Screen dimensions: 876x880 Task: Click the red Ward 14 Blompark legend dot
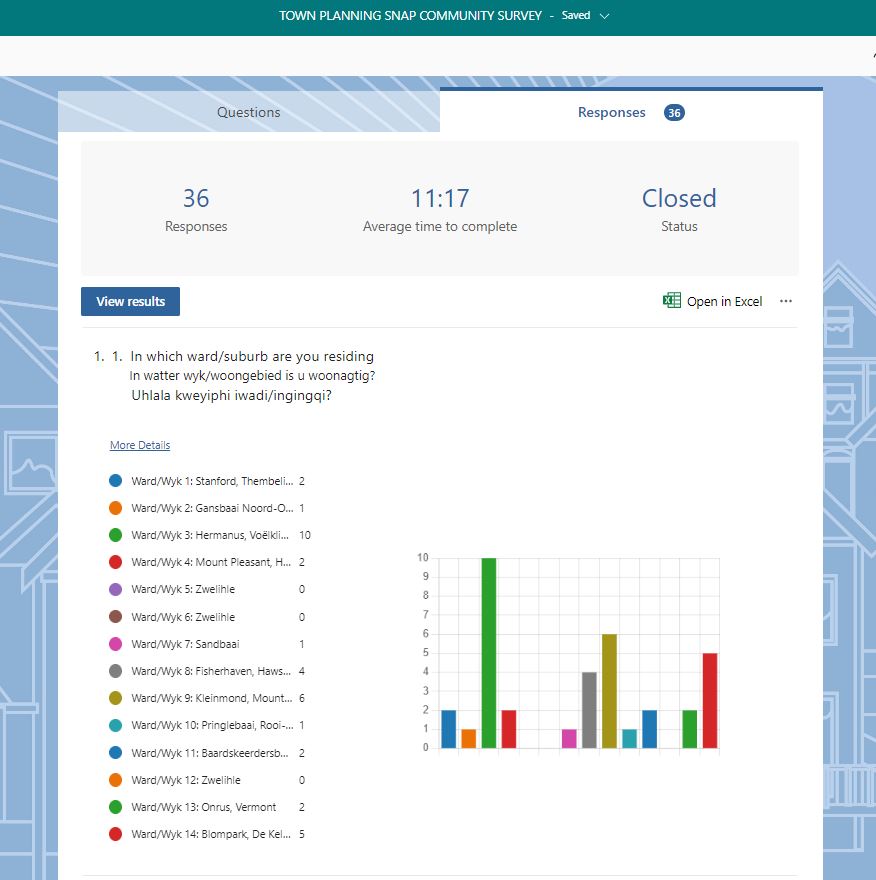(x=115, y=834)
